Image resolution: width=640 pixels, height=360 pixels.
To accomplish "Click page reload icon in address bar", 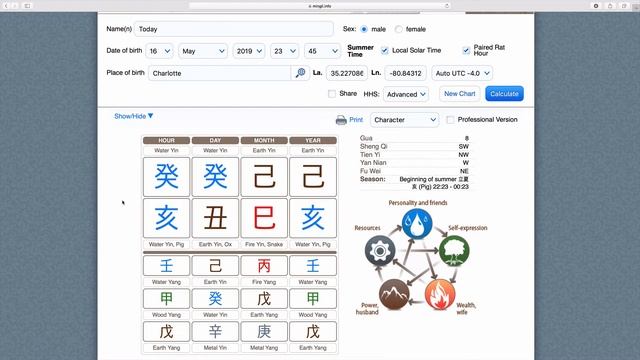I will click(x=447, y=6).
